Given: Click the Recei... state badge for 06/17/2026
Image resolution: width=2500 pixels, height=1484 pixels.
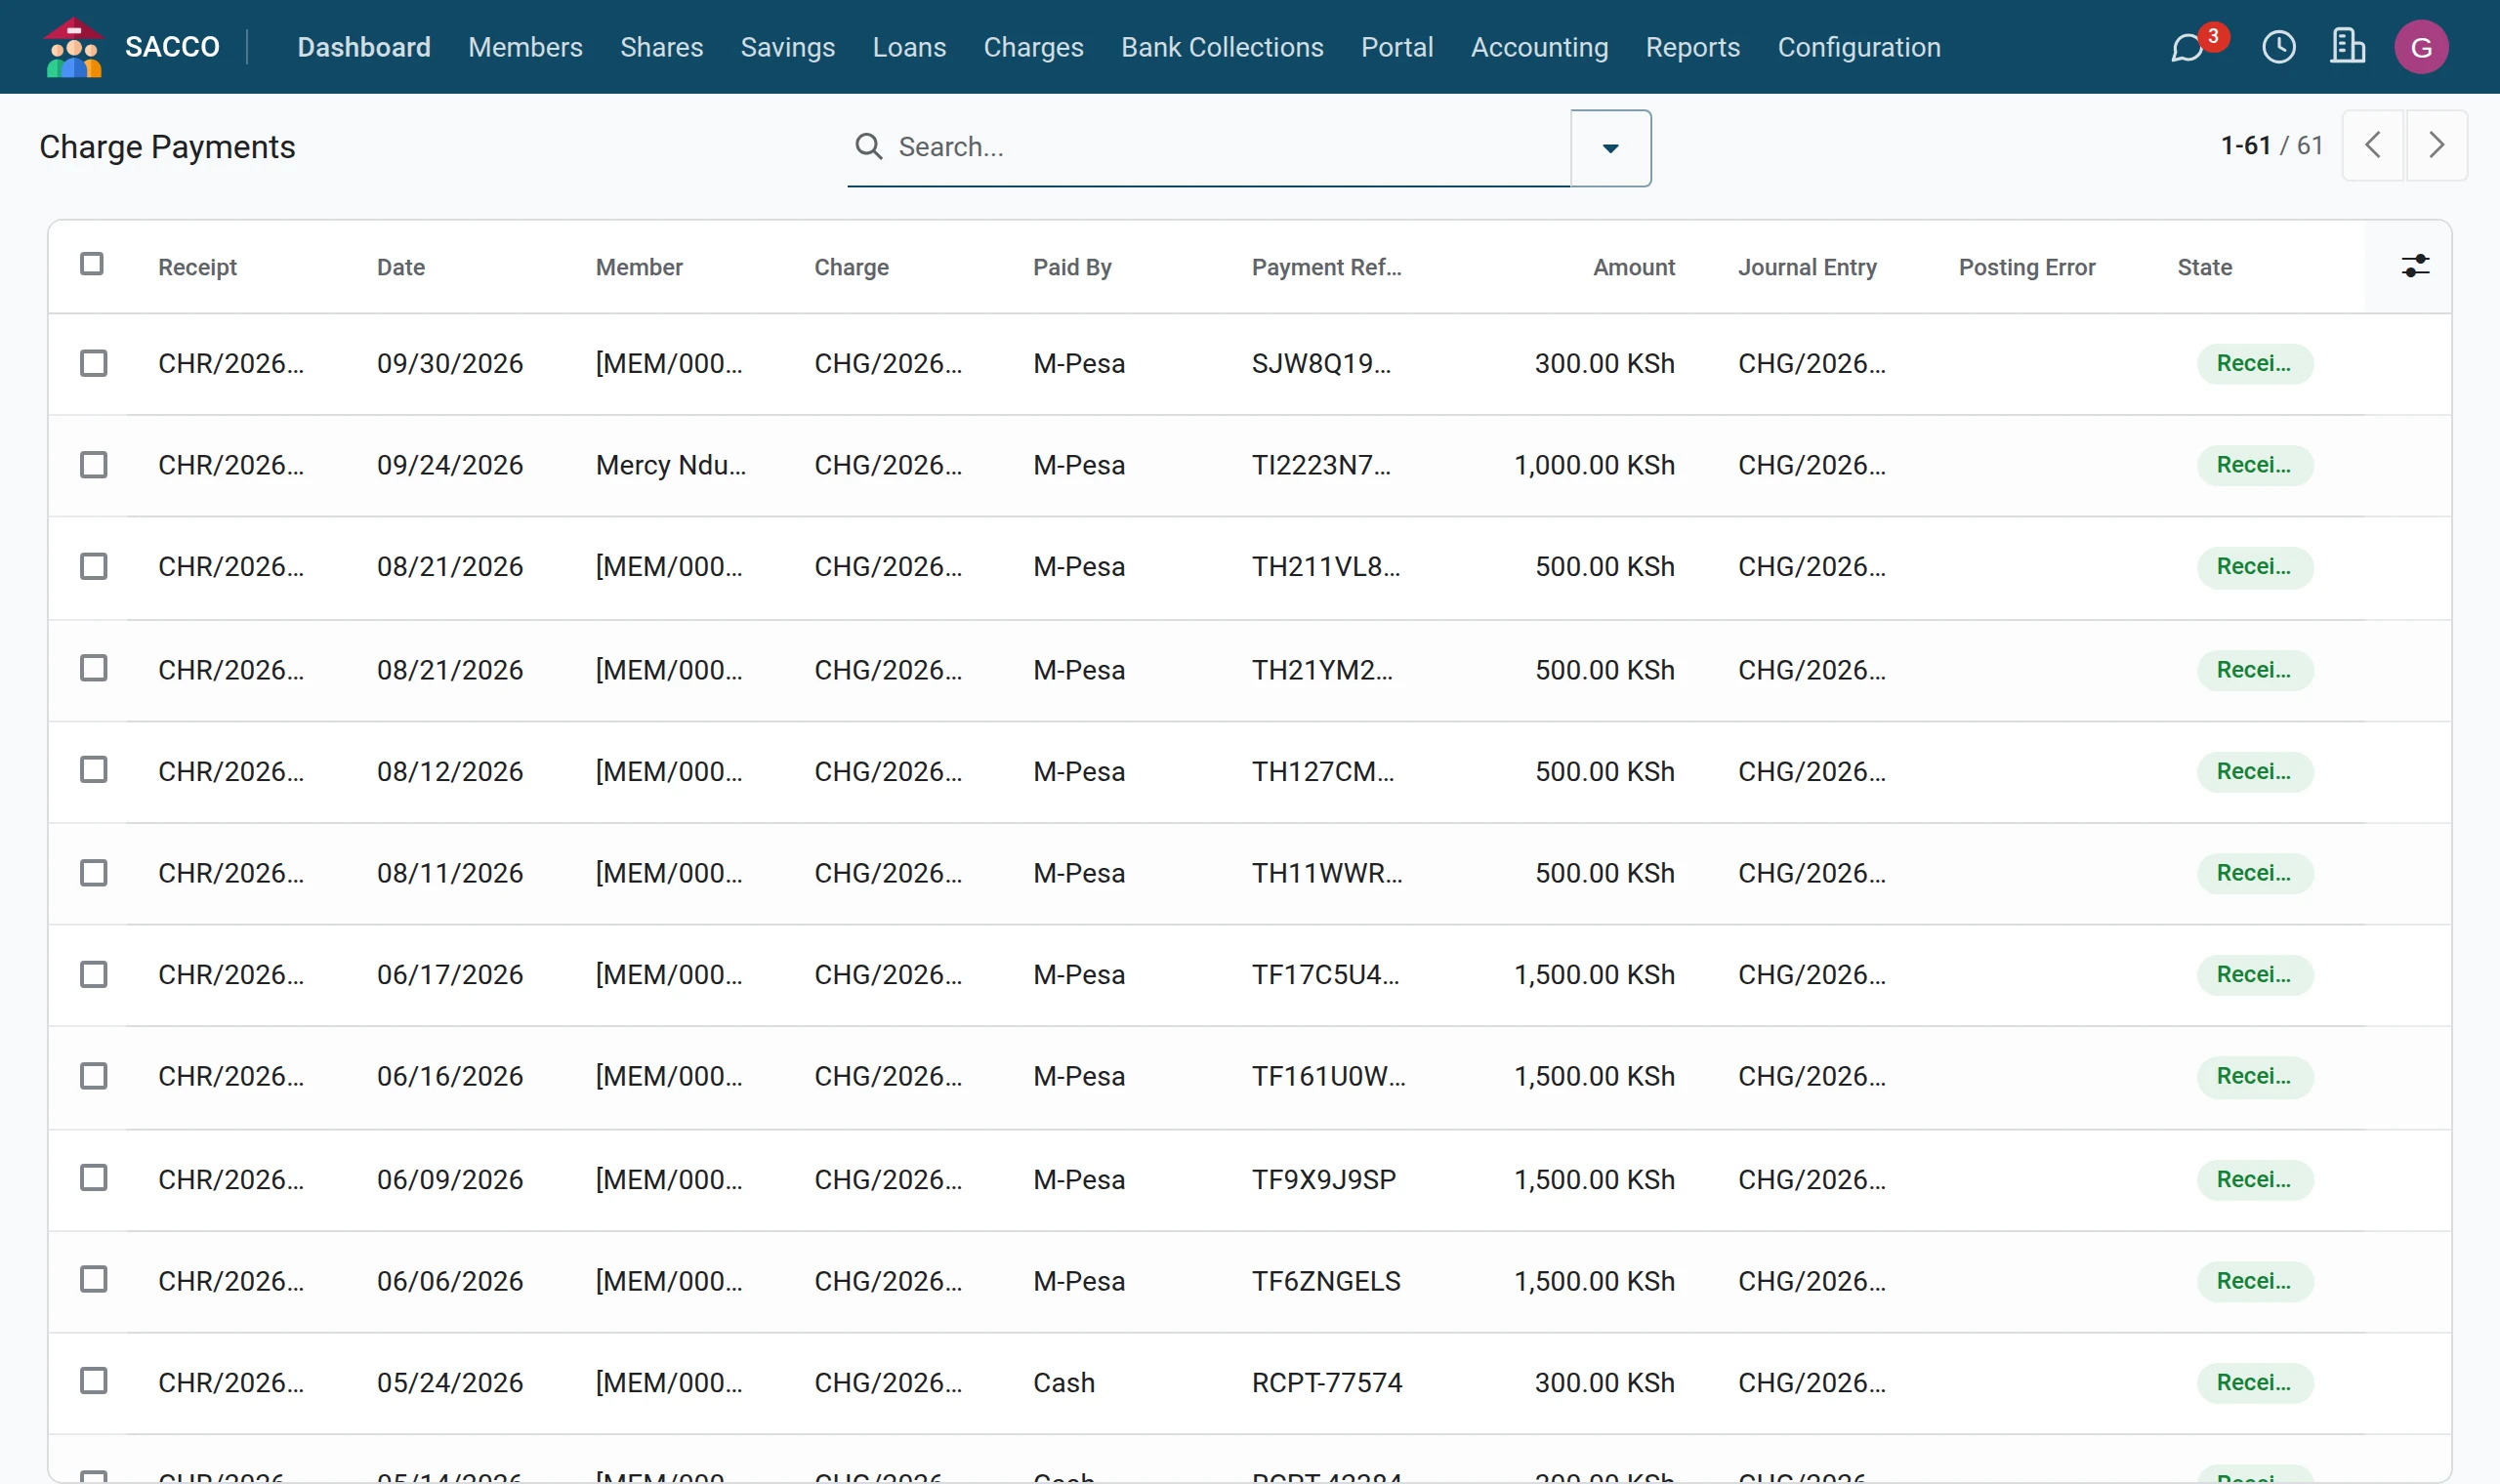Looking at the screenshot, I should pos(2254,974).
